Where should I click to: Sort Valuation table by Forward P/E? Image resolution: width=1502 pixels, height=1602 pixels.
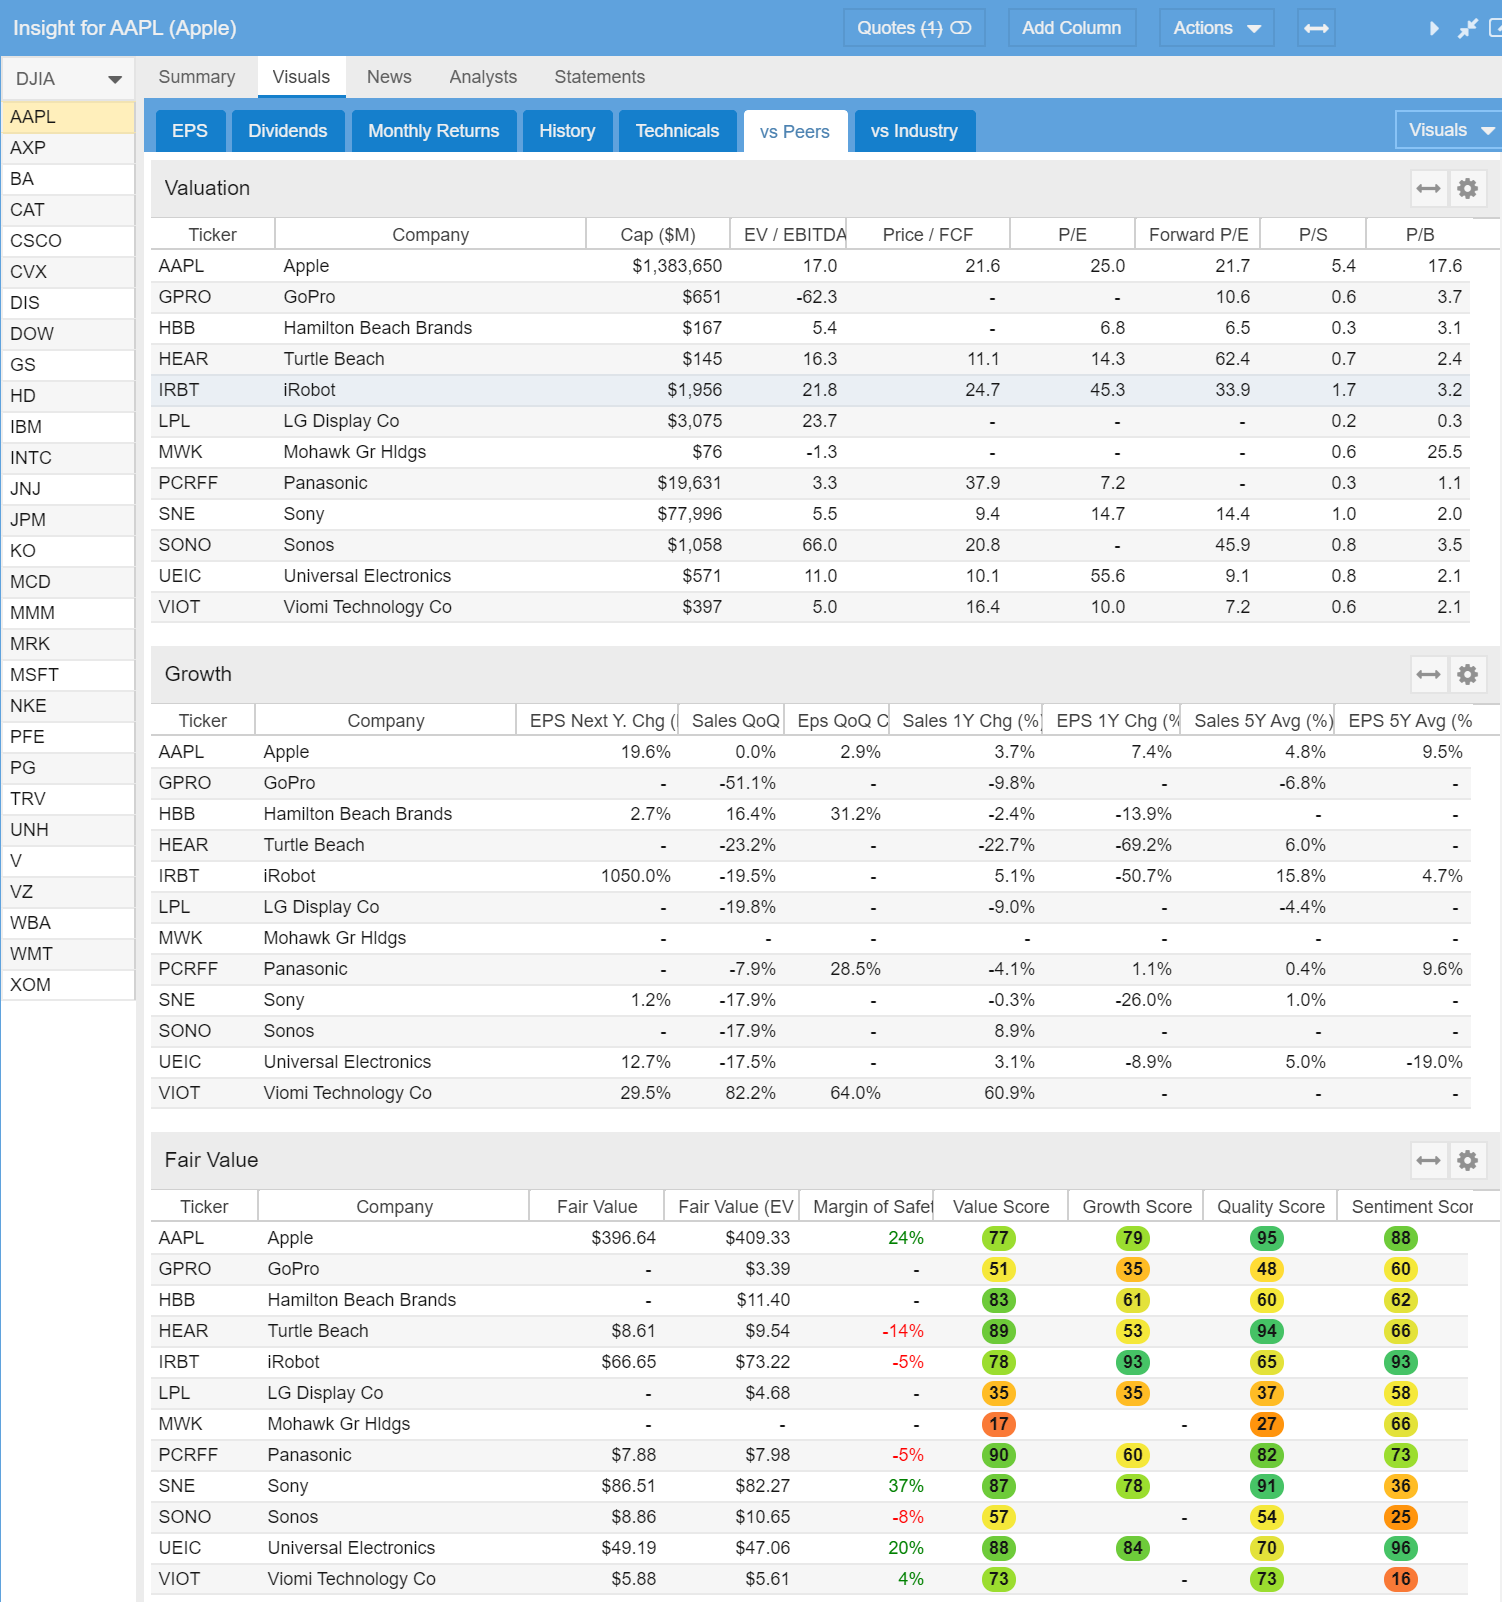(1198, 234)
